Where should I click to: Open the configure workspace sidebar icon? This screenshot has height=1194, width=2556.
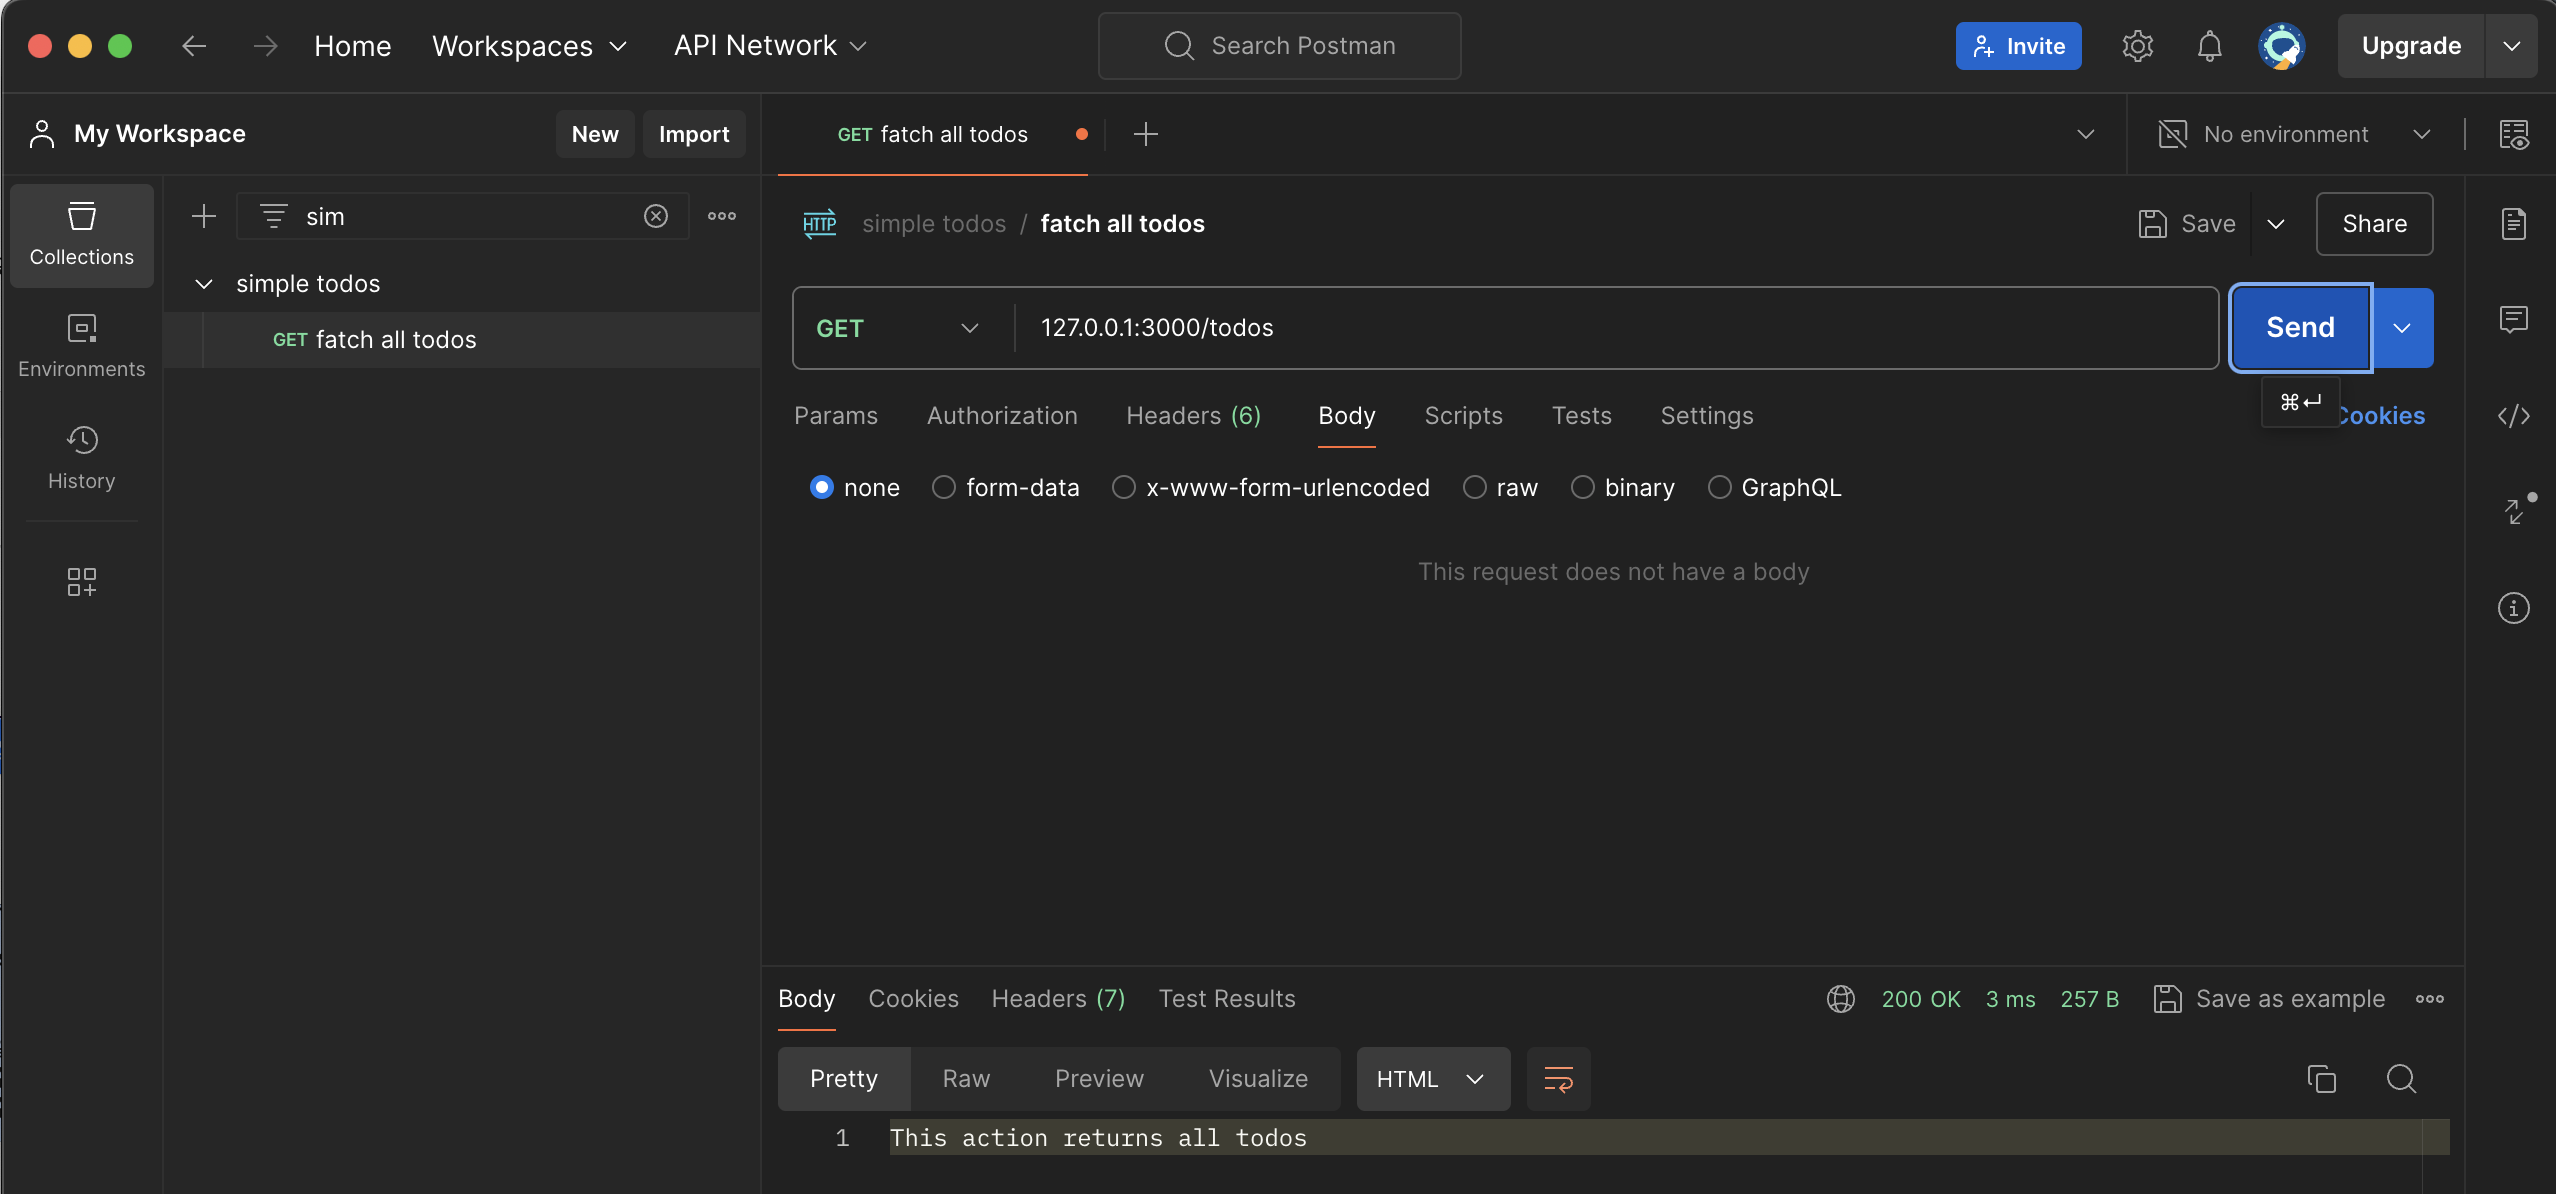[x=82, y=582]
